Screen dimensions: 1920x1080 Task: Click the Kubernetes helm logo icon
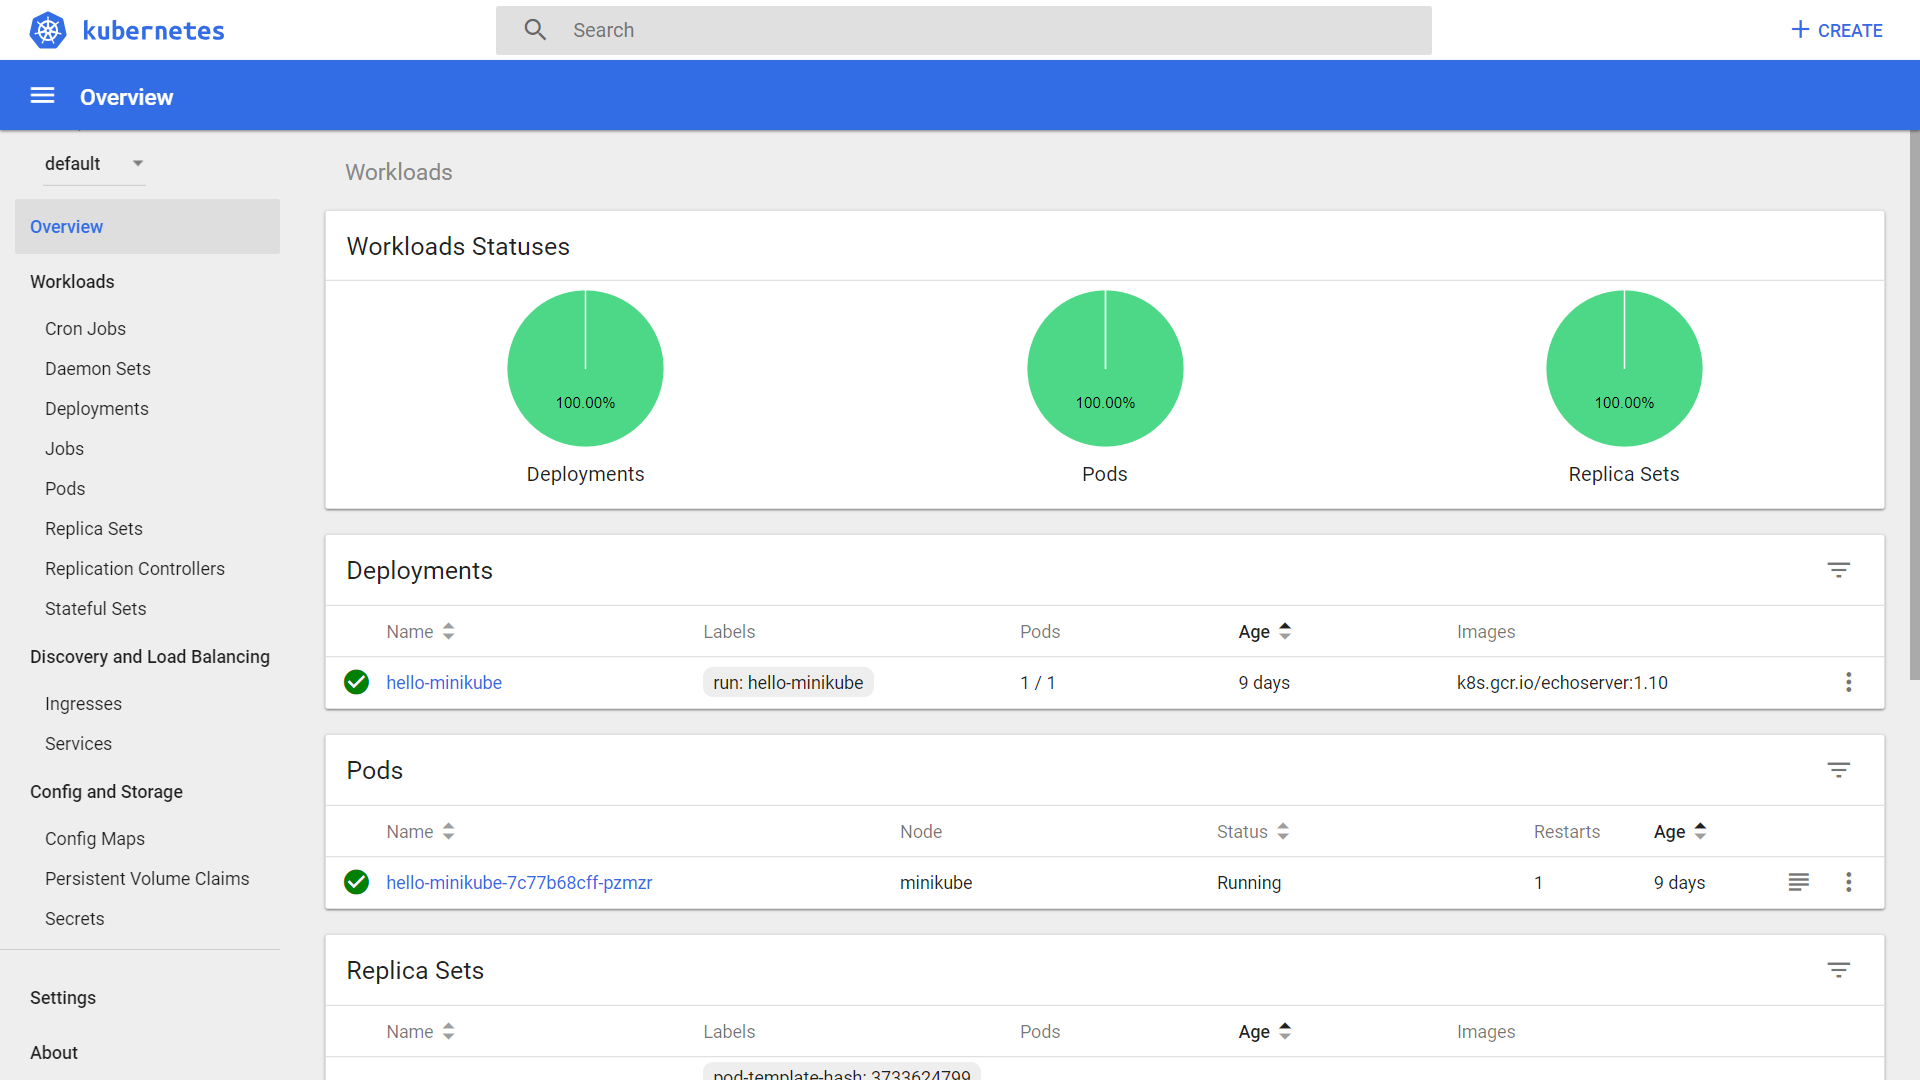tap(47, 30)
